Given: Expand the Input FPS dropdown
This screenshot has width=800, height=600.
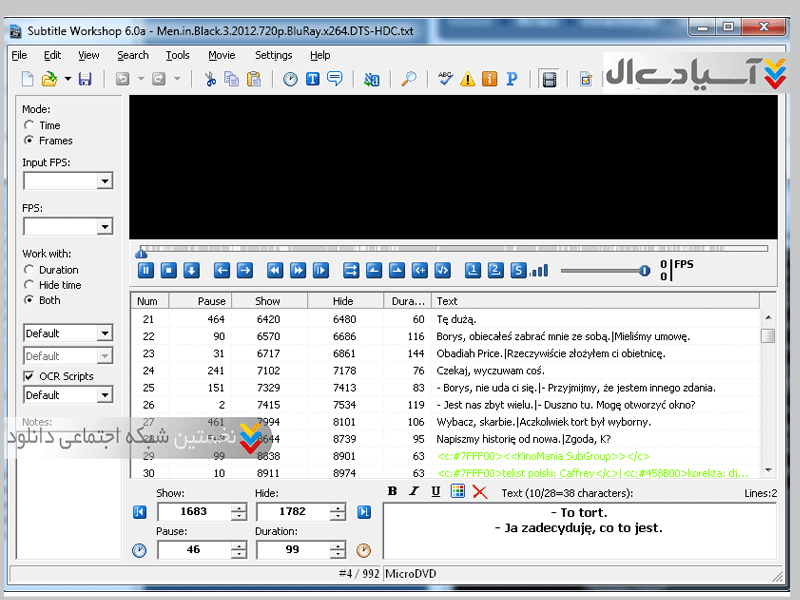Looking at the screenshot, I should click(x=104, y=181).
